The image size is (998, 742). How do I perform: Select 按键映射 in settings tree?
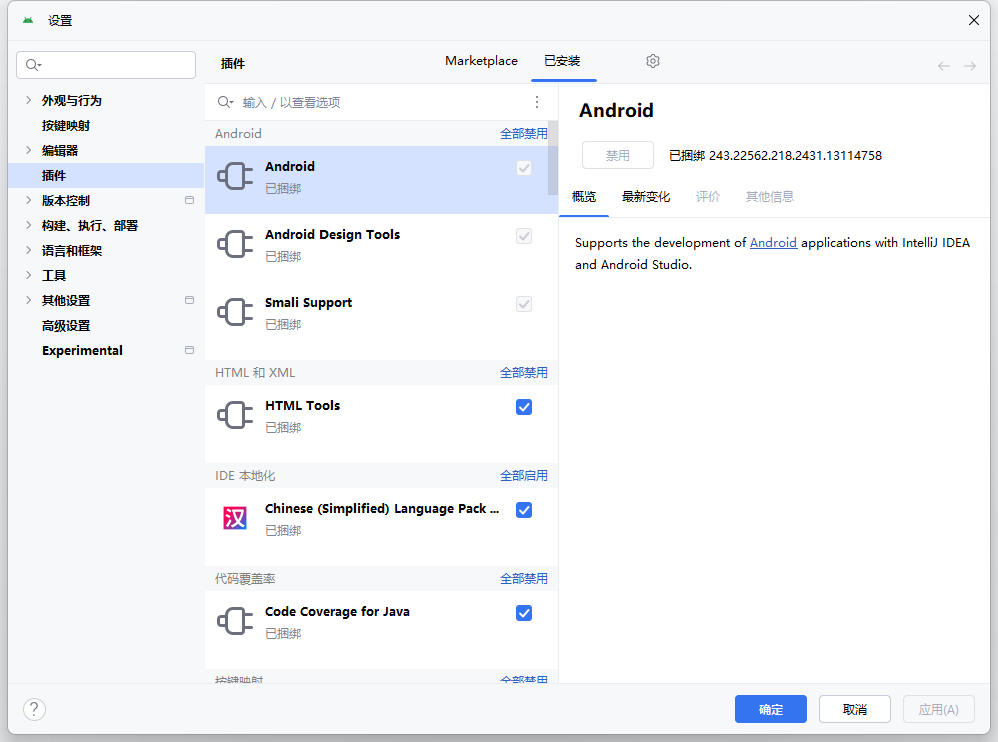(x=106, y=125)
